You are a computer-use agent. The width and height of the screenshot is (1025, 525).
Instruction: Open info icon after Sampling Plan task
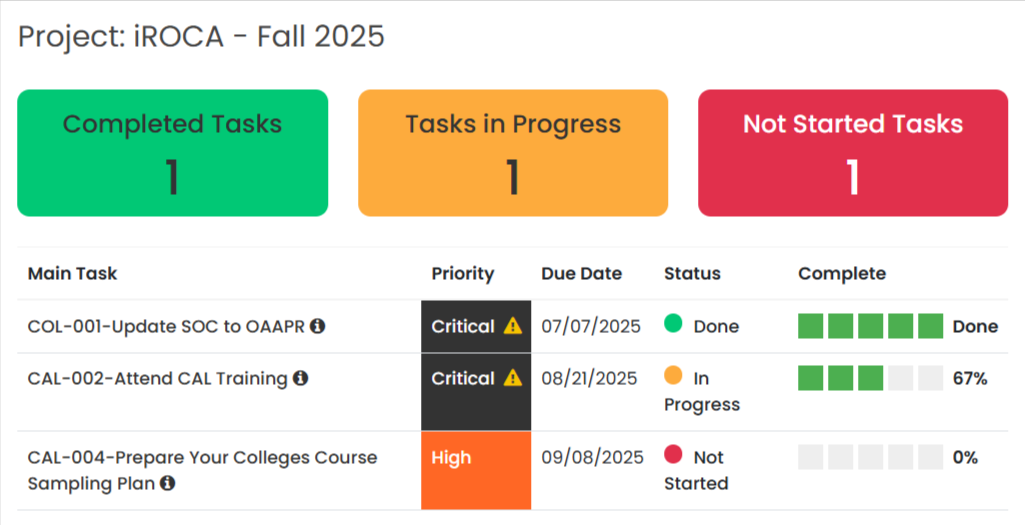coord(167,483)
